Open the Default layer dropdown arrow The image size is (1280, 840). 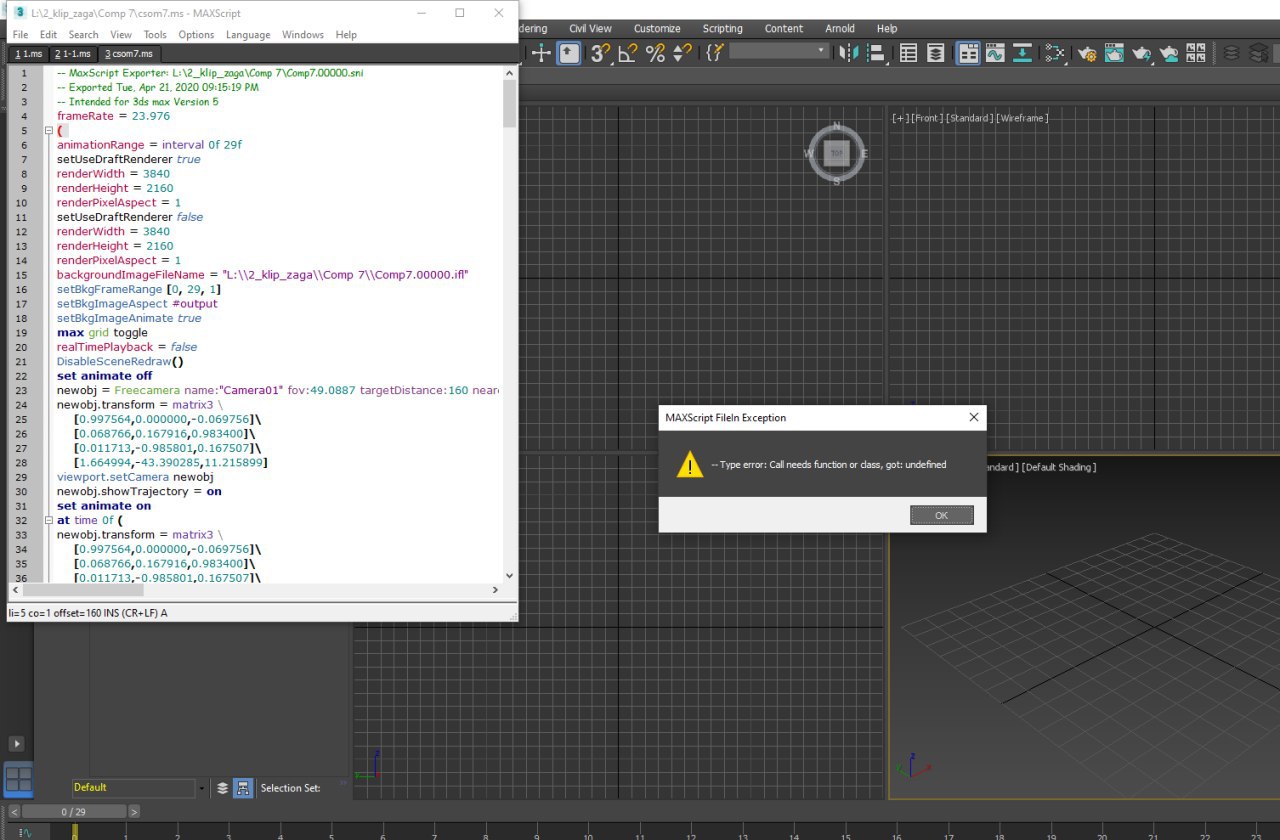[x=203, y=788]
